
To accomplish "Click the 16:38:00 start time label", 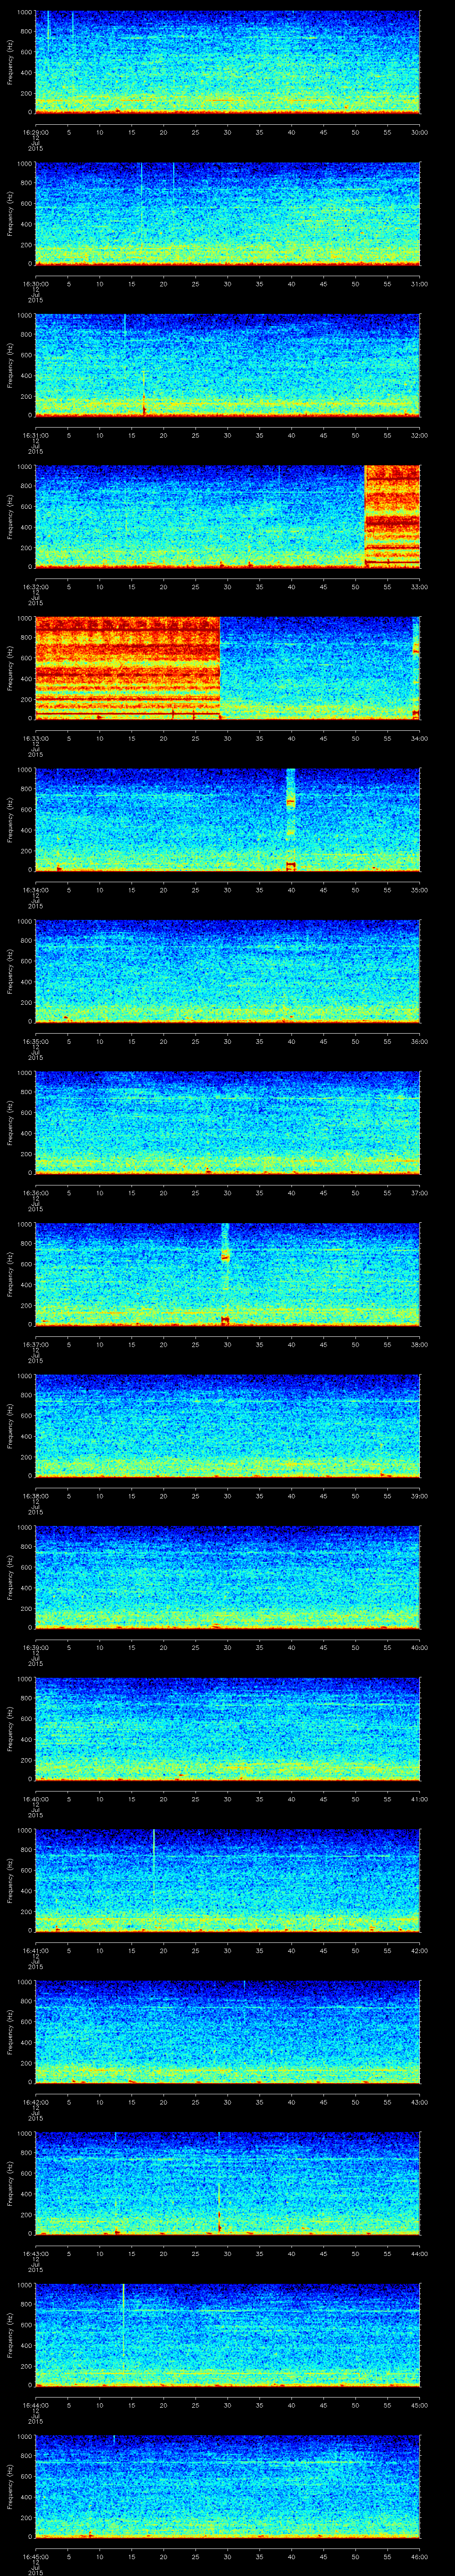I will [35, 1495].
